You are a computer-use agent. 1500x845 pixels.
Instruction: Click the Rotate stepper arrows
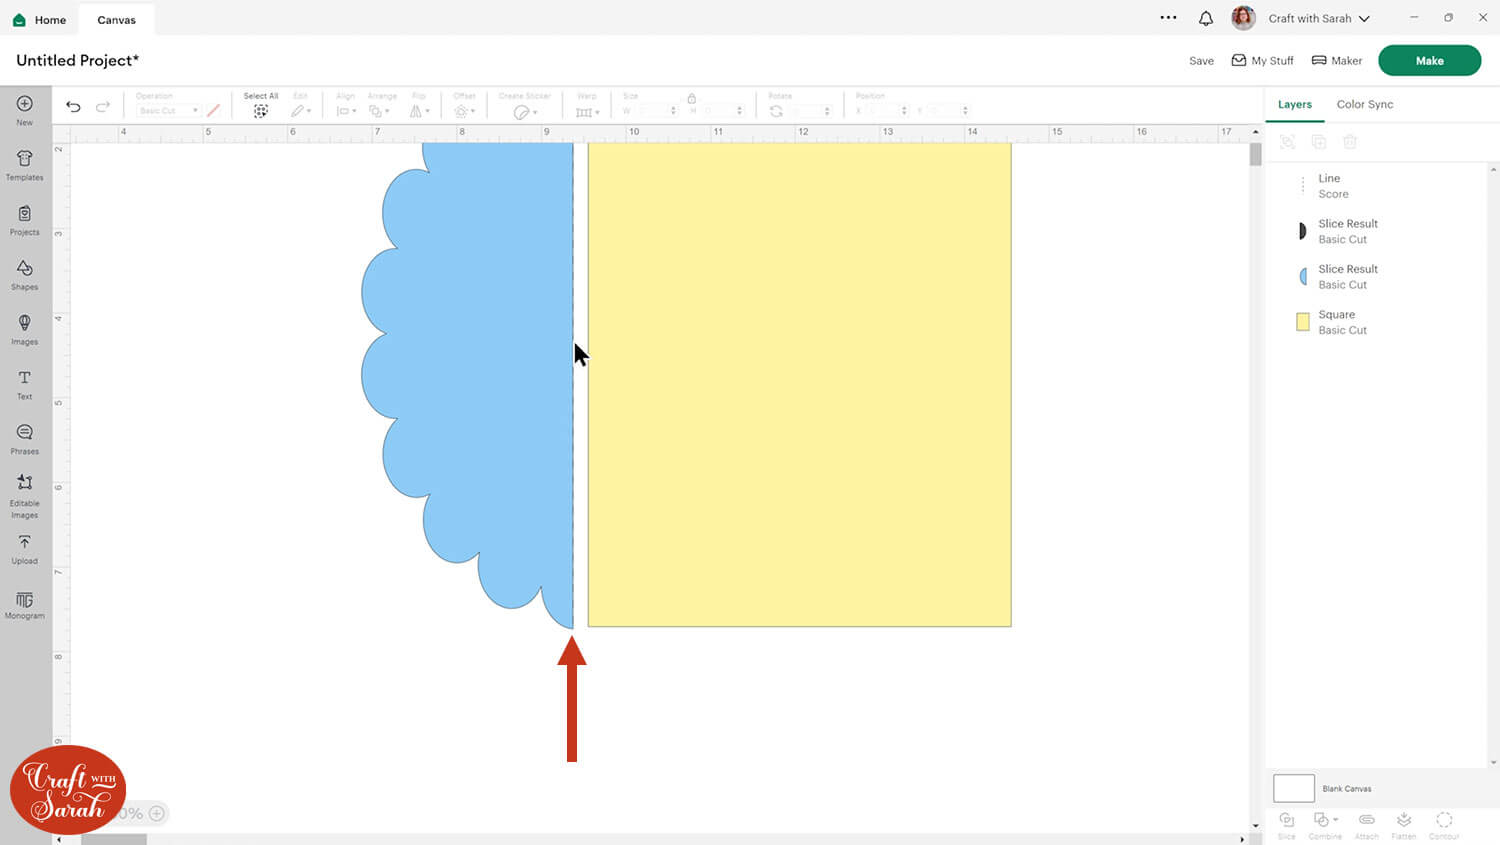pos(827,111)
